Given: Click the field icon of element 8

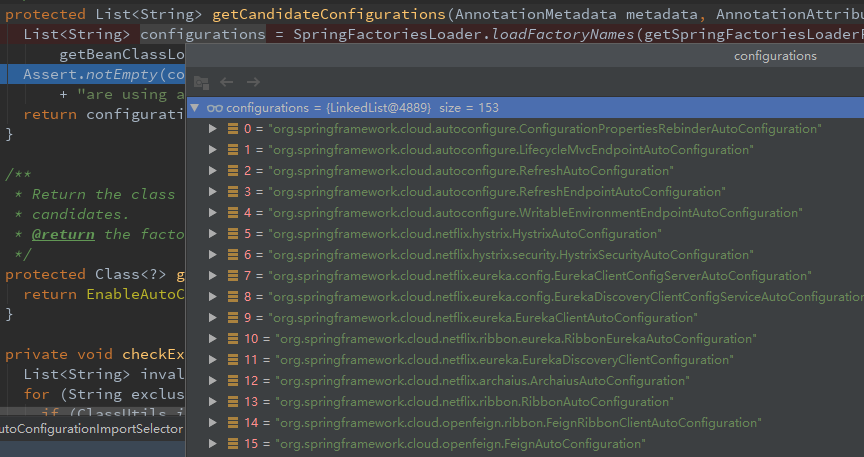Looking at the screenshot, I should (233, 296).
